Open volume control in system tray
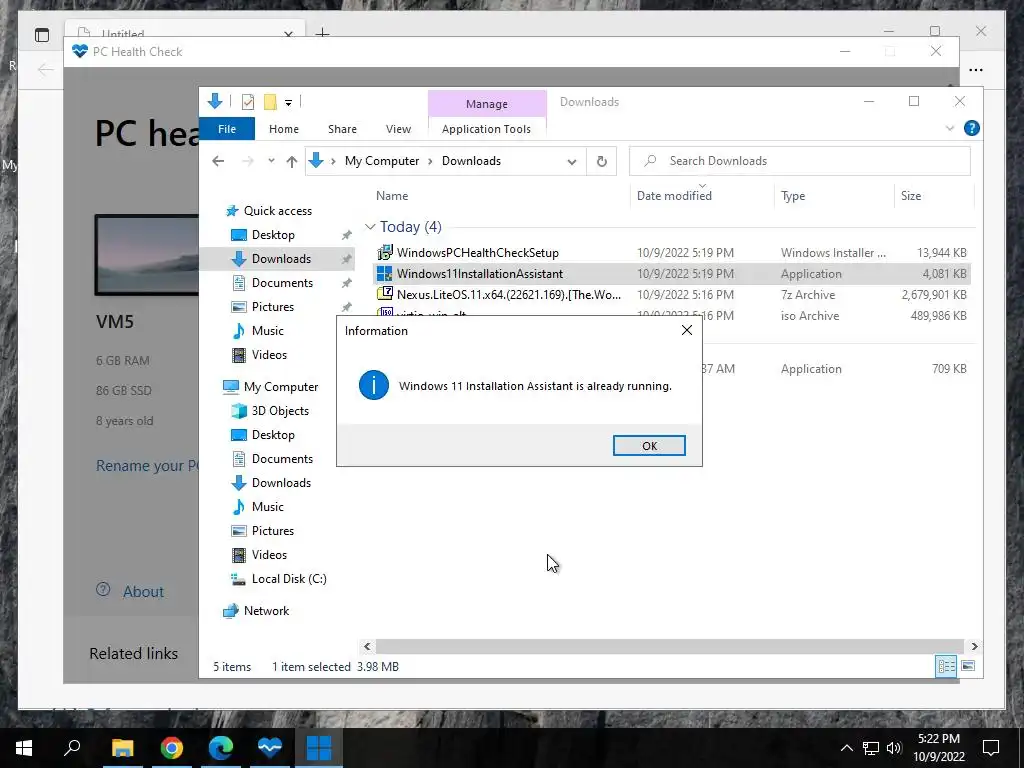The image size is (1024, 768). click(x=893, y=748)
